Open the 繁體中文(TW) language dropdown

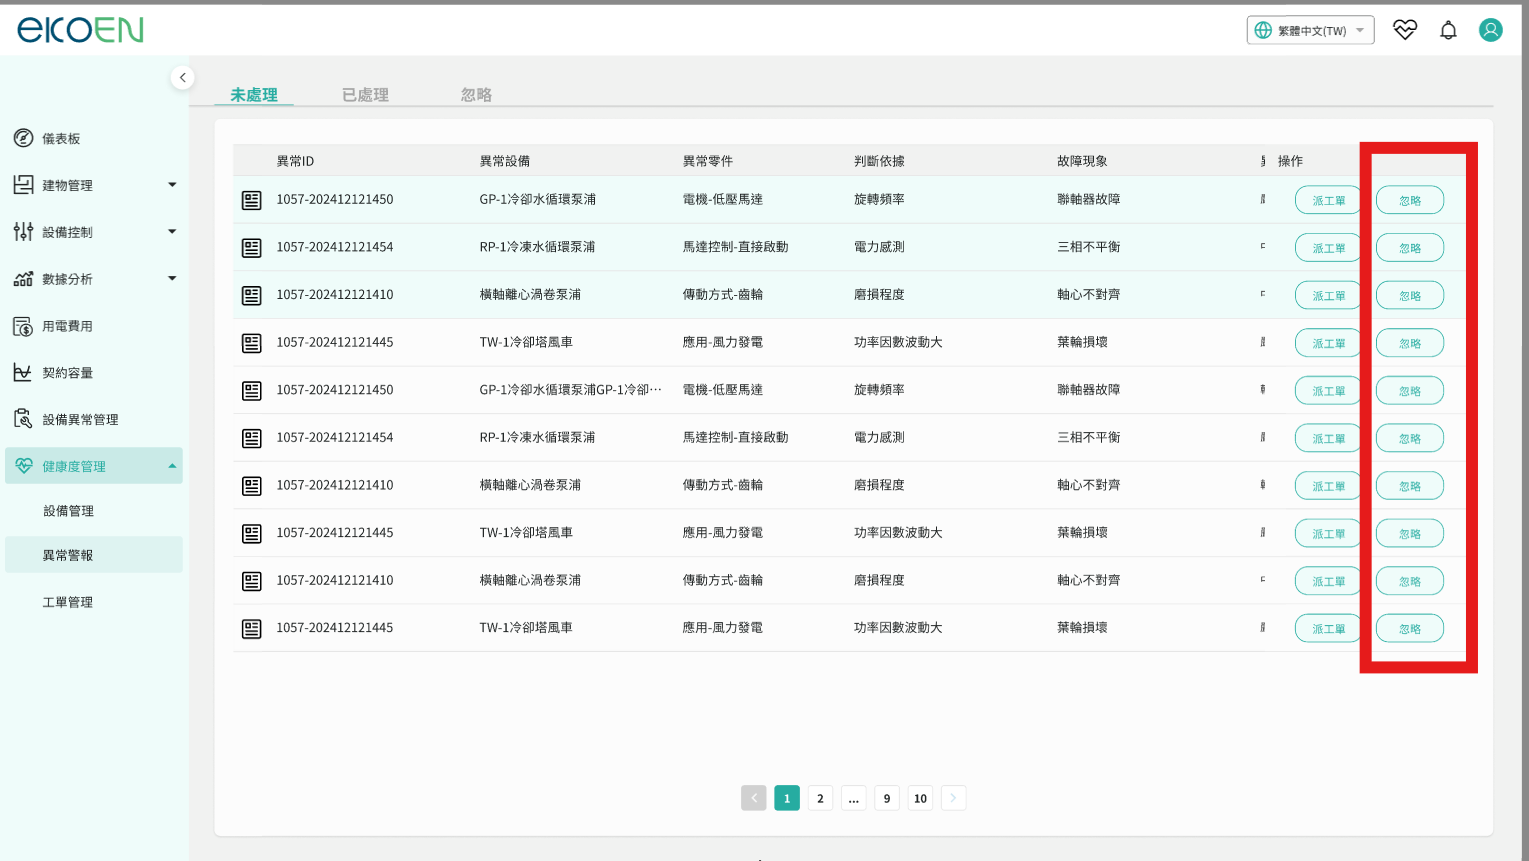pyautogui.click(x=1310, y=30)
